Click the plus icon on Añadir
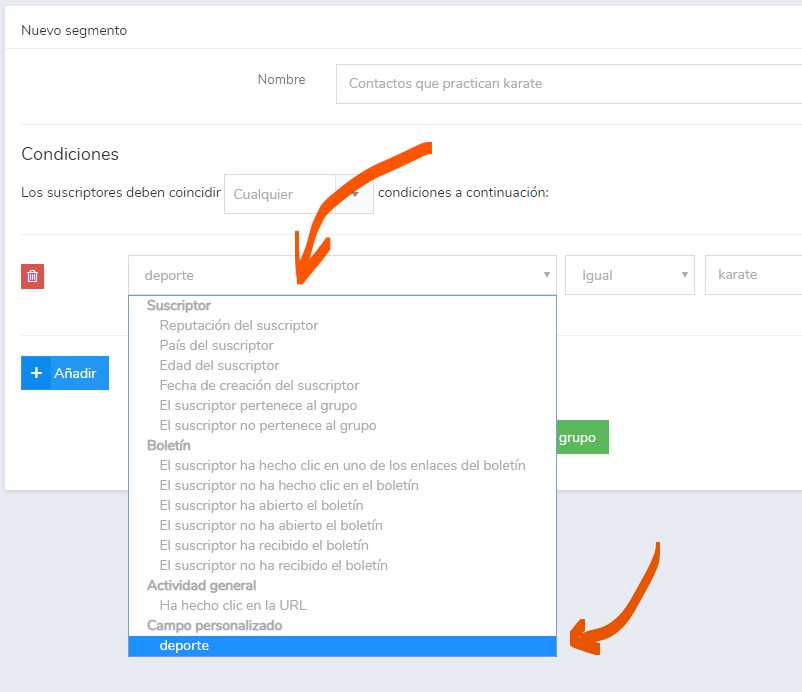802x692 pixels. [x=36, y=373]
